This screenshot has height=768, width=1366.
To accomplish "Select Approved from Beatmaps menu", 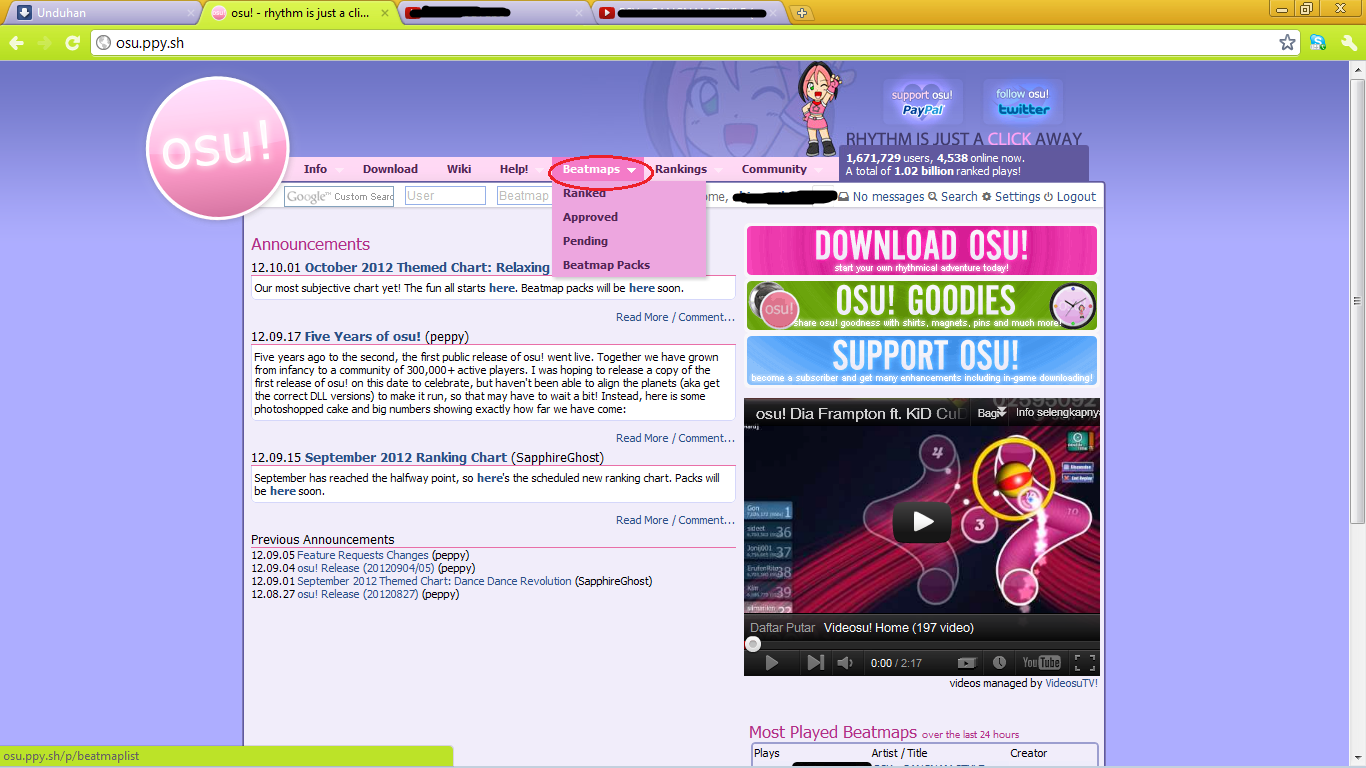I will tap(590, 217).
